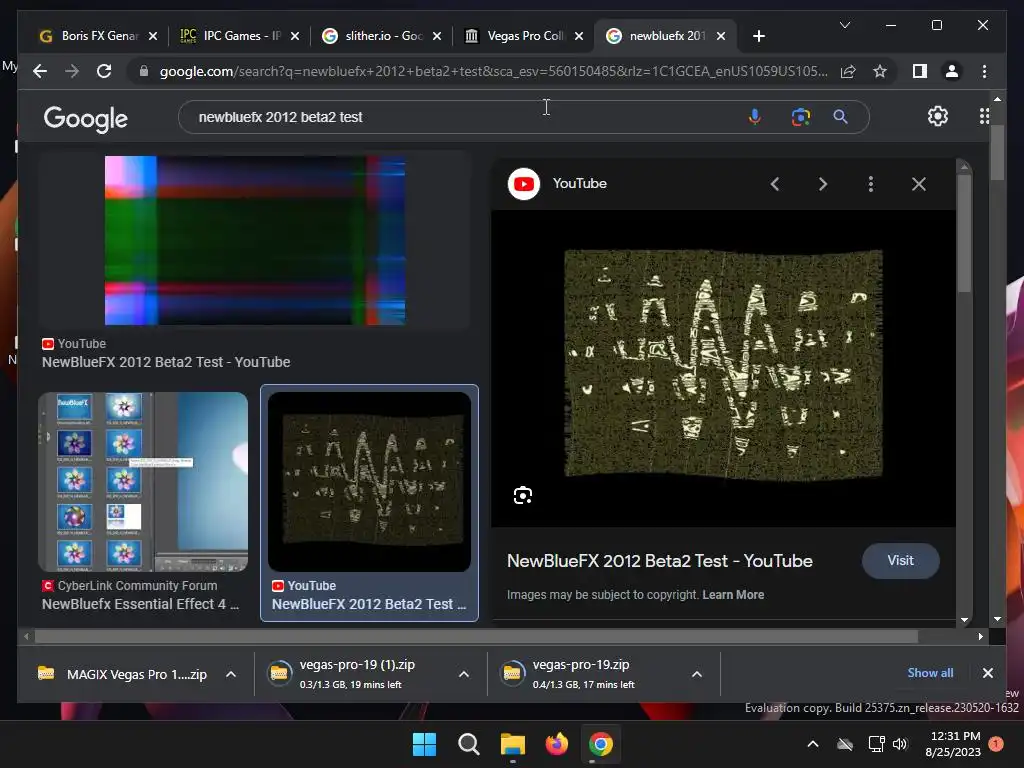
Task: Click the preview panel vertical scrollbar
Action: click(965, 233)
